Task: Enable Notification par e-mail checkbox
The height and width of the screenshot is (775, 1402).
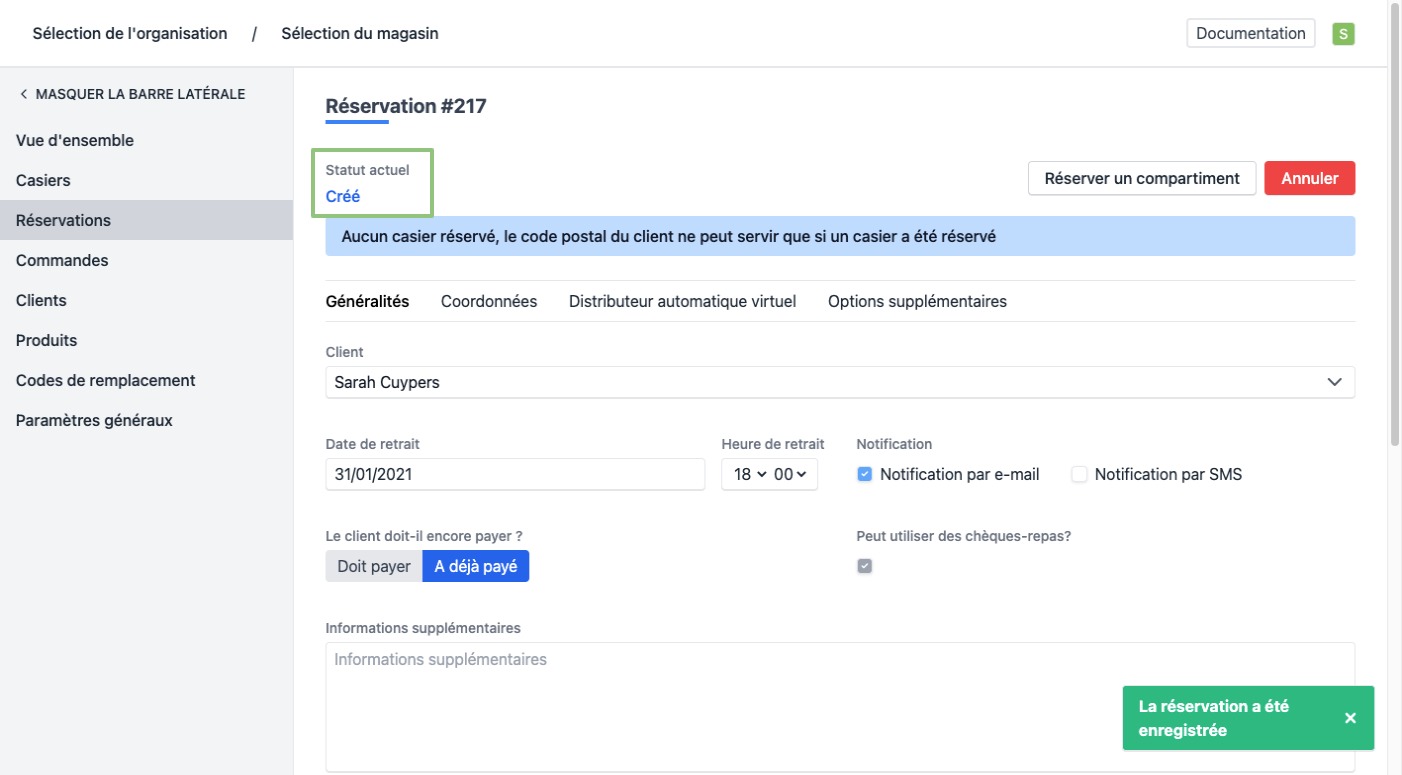Action: 865,475
